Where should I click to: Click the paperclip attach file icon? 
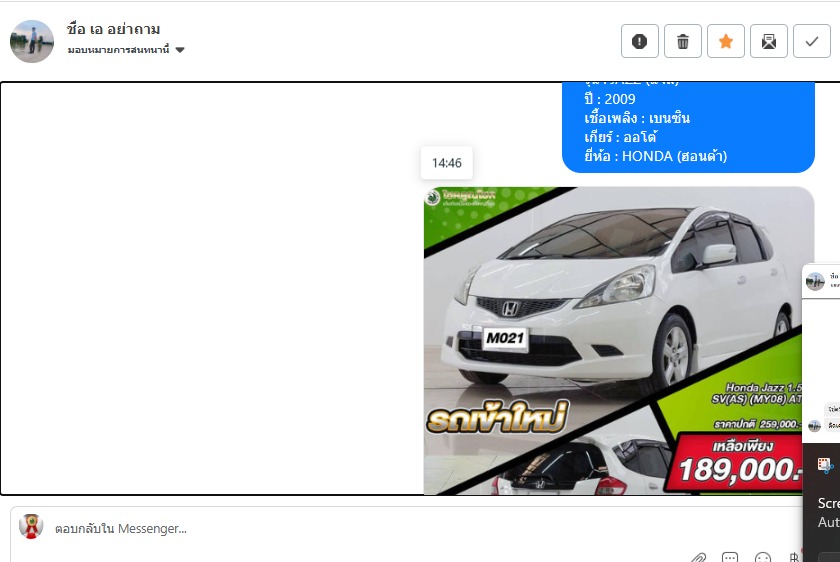click(699, 556)
